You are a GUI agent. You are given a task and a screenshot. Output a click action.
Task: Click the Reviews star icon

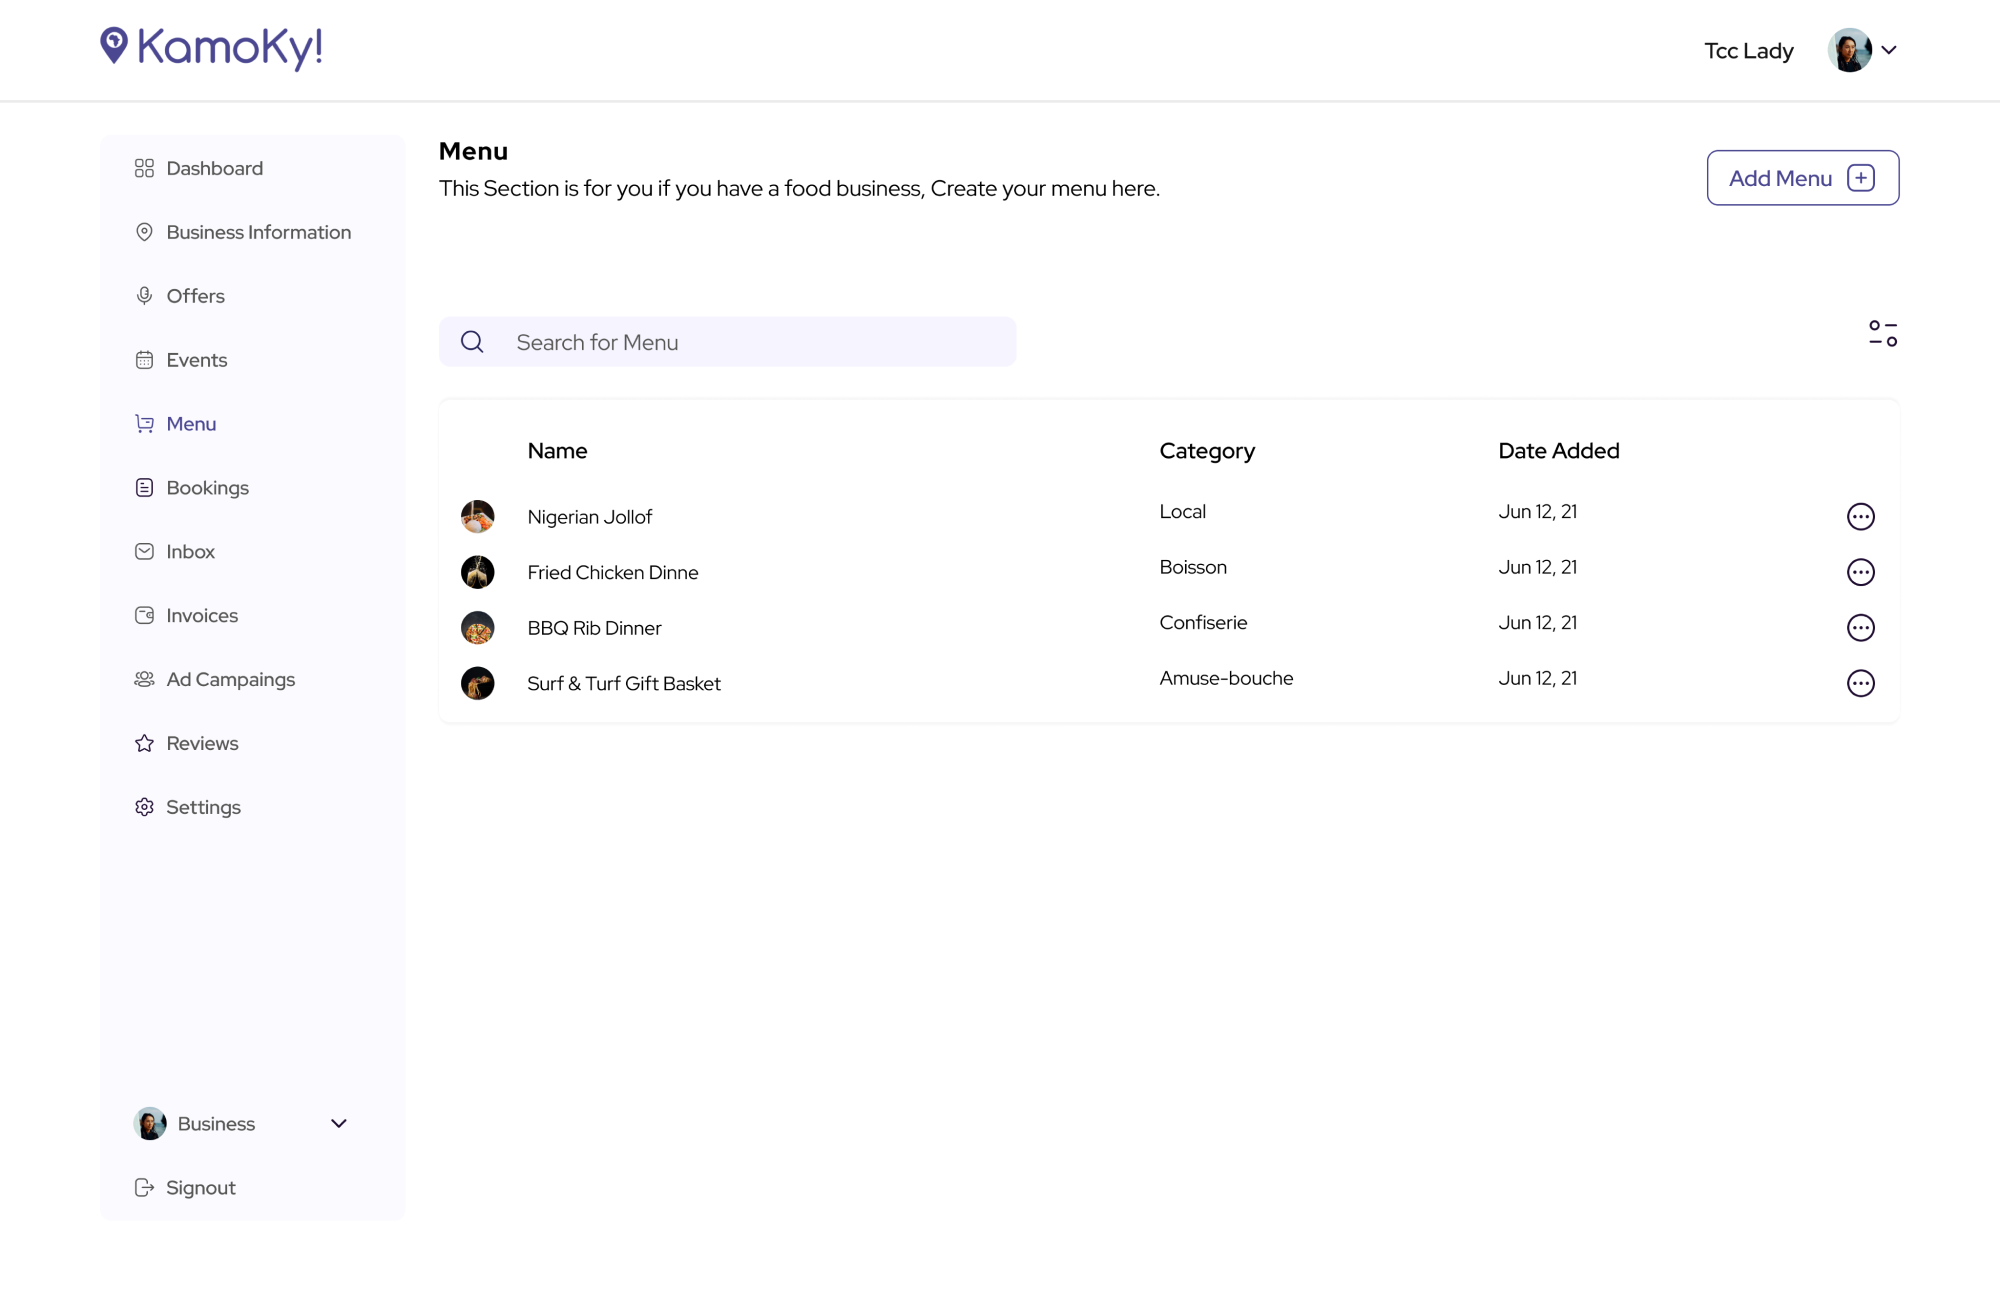tap(144, 743)
